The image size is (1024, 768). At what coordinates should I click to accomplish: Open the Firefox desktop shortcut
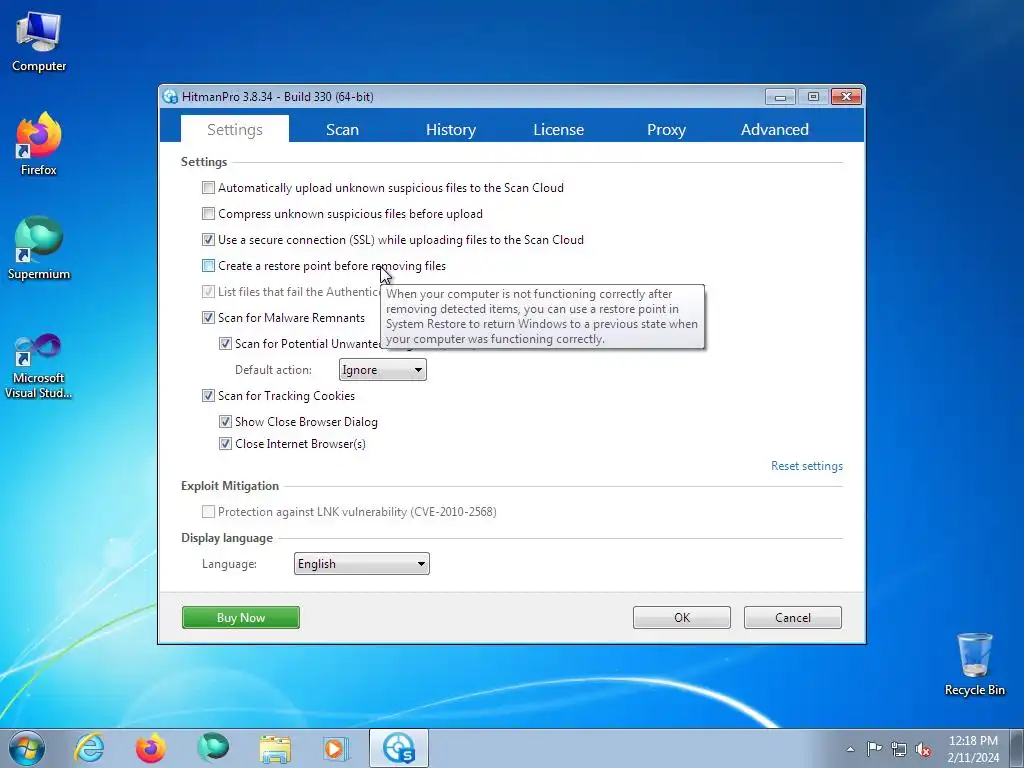39,144
